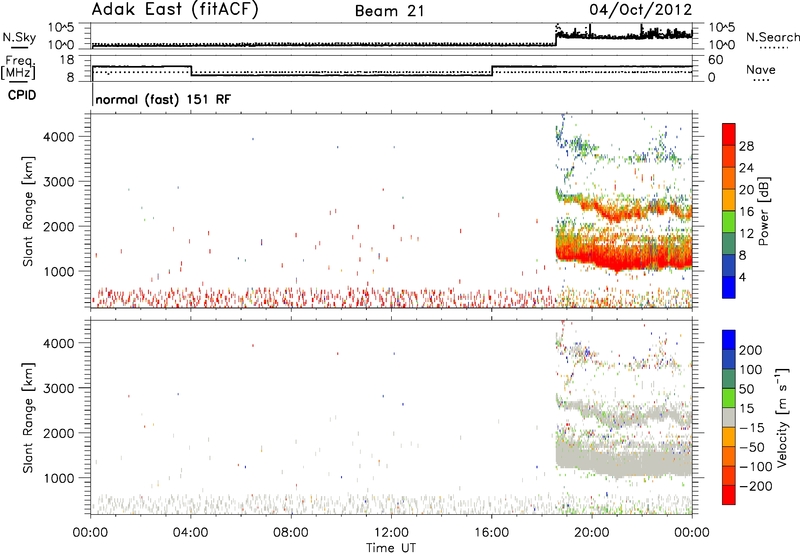
Task: Click the 'Adak East (fitACF)' title
Action: (175, 10)
